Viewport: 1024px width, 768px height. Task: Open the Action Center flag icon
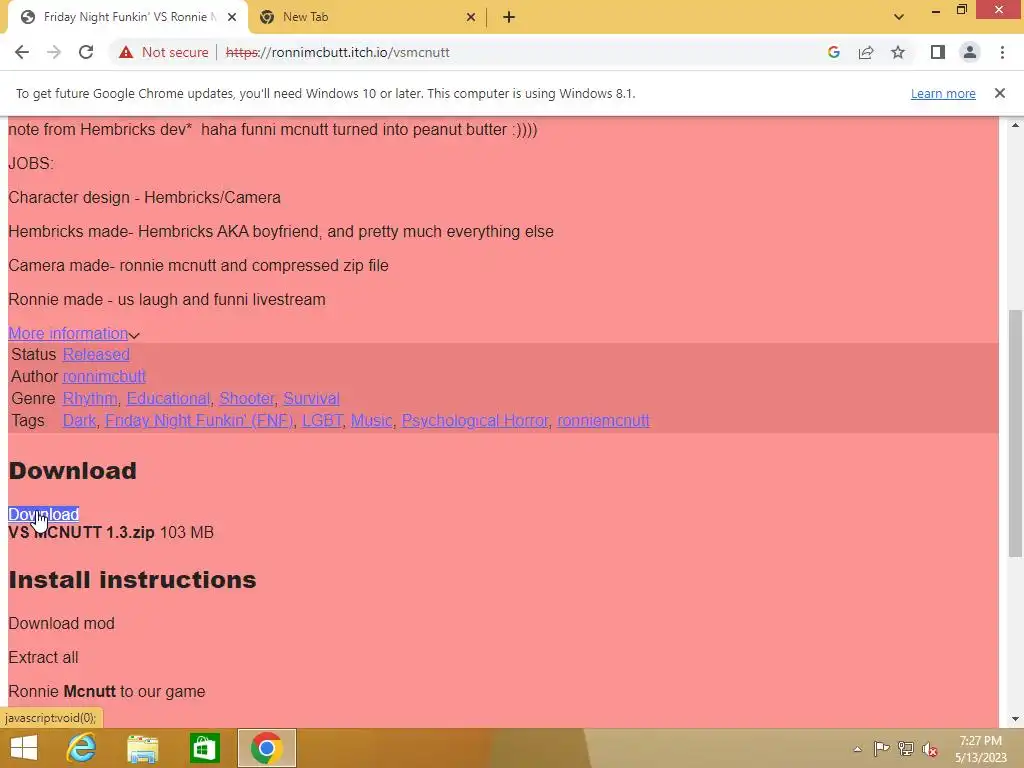(x=881, y=748)
